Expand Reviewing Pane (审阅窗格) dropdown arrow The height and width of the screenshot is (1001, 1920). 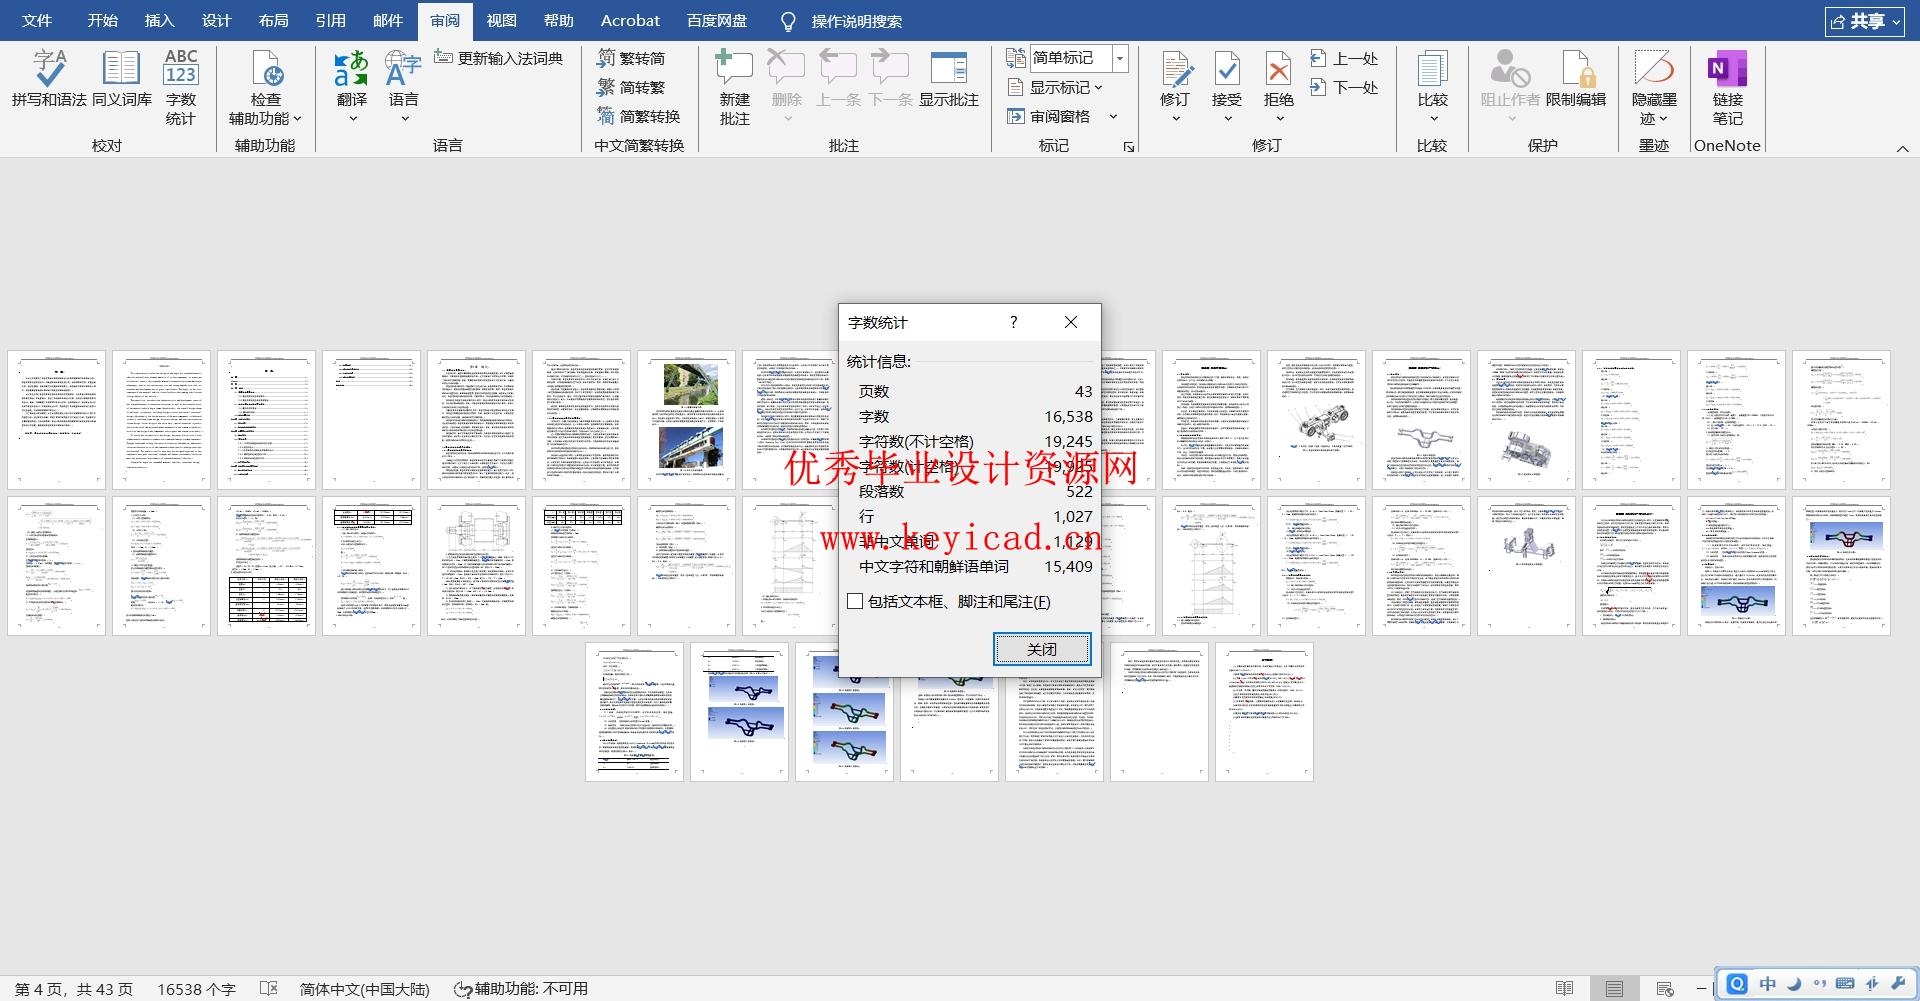(1113, 116)
